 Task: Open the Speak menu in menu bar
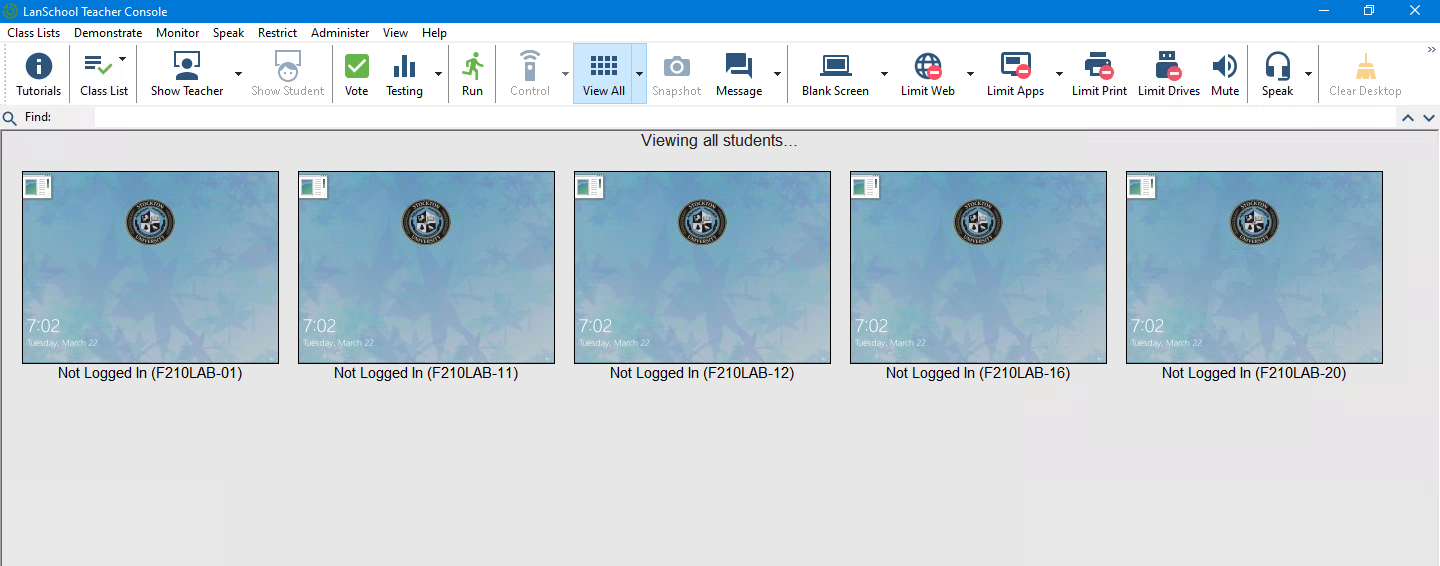click(x=228, y=33)
